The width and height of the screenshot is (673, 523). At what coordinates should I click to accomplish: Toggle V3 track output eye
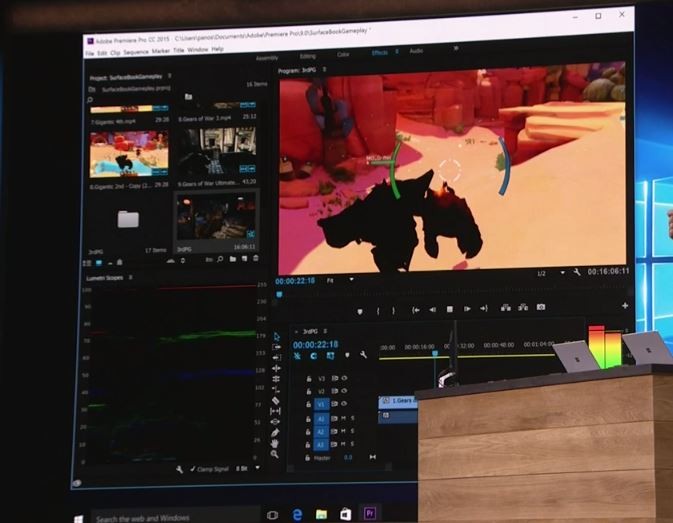click(344, 378)
